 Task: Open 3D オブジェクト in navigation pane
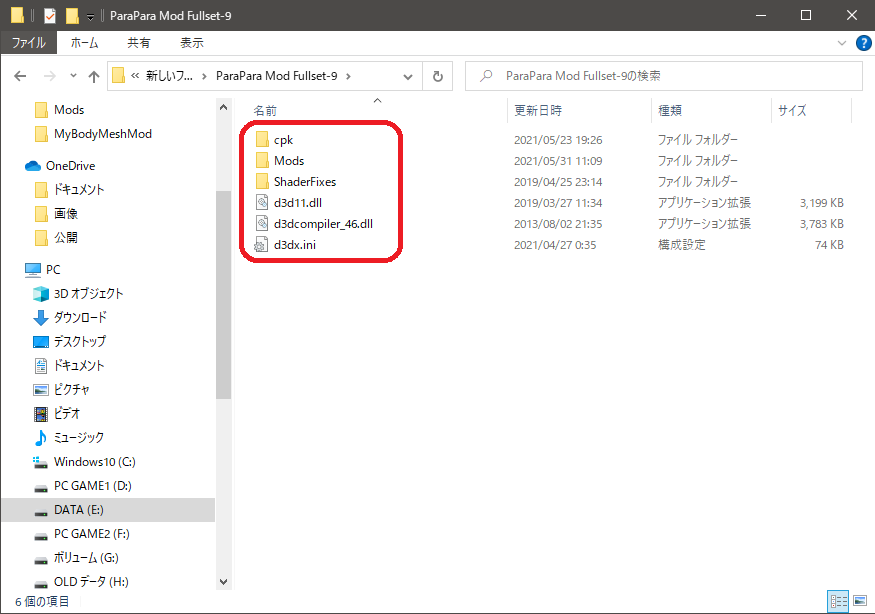[88, 294]
